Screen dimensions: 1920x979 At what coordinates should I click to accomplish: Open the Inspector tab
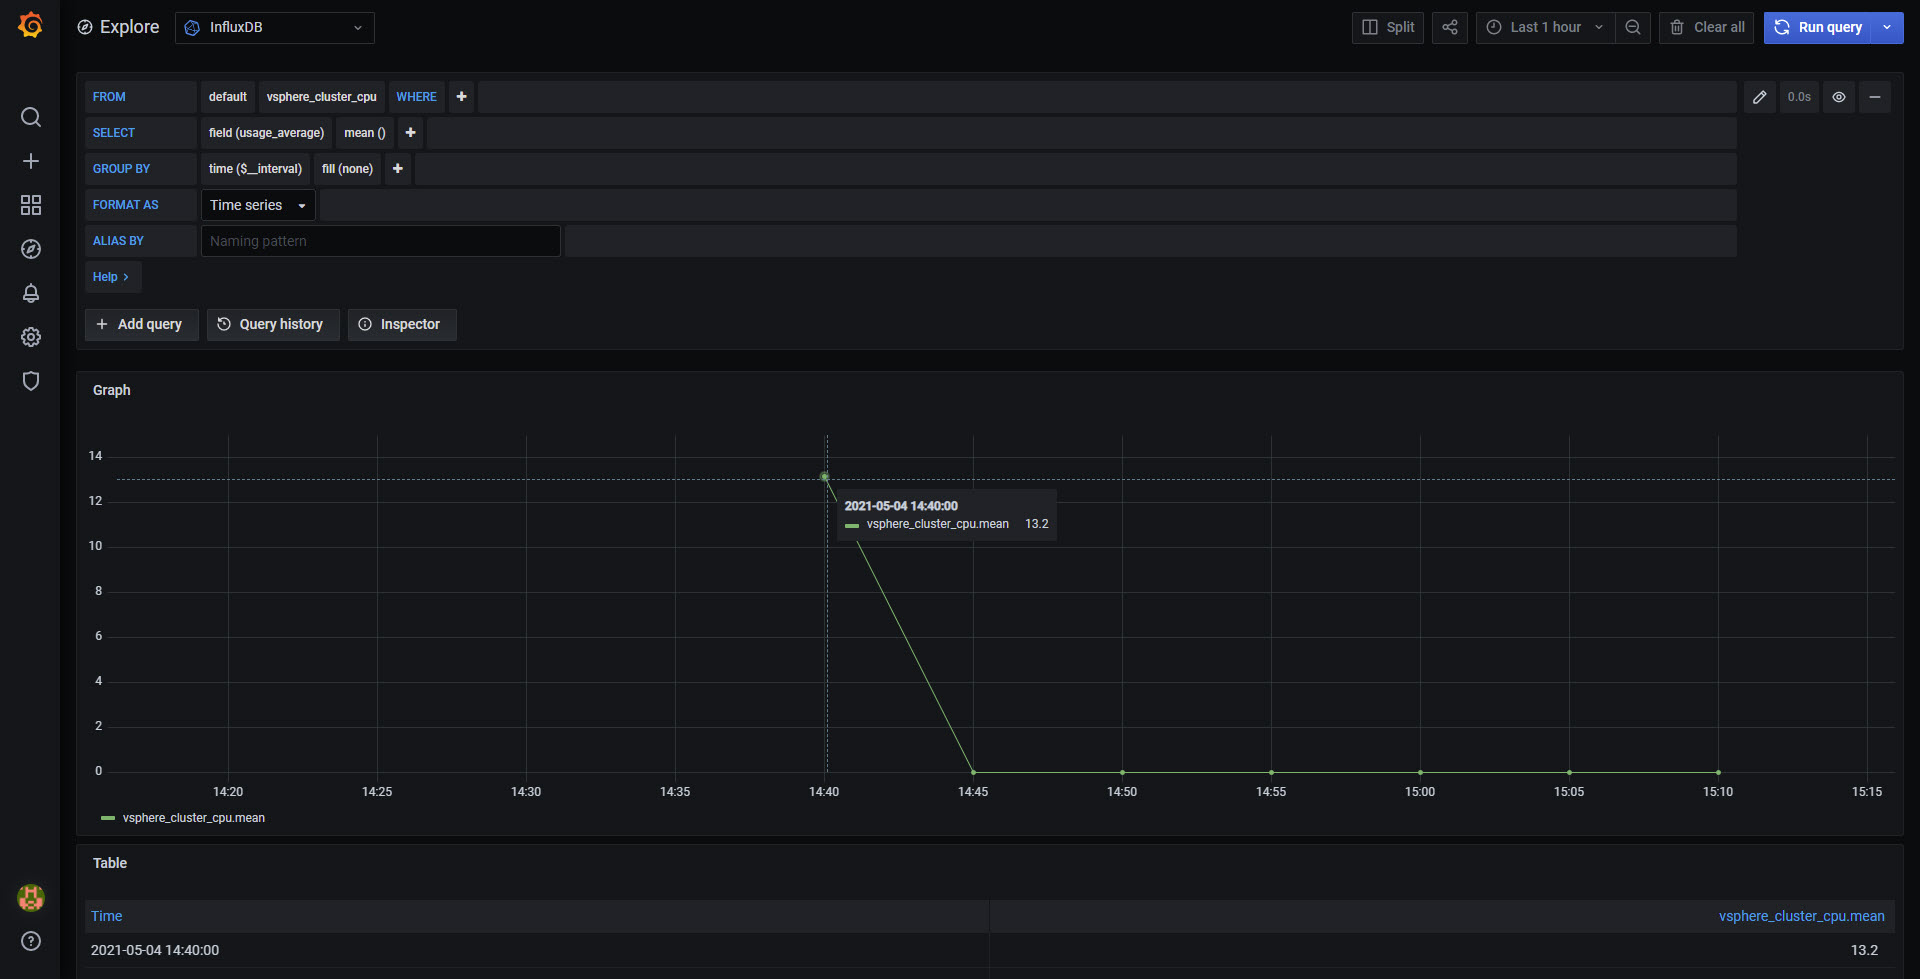[402, 324]
